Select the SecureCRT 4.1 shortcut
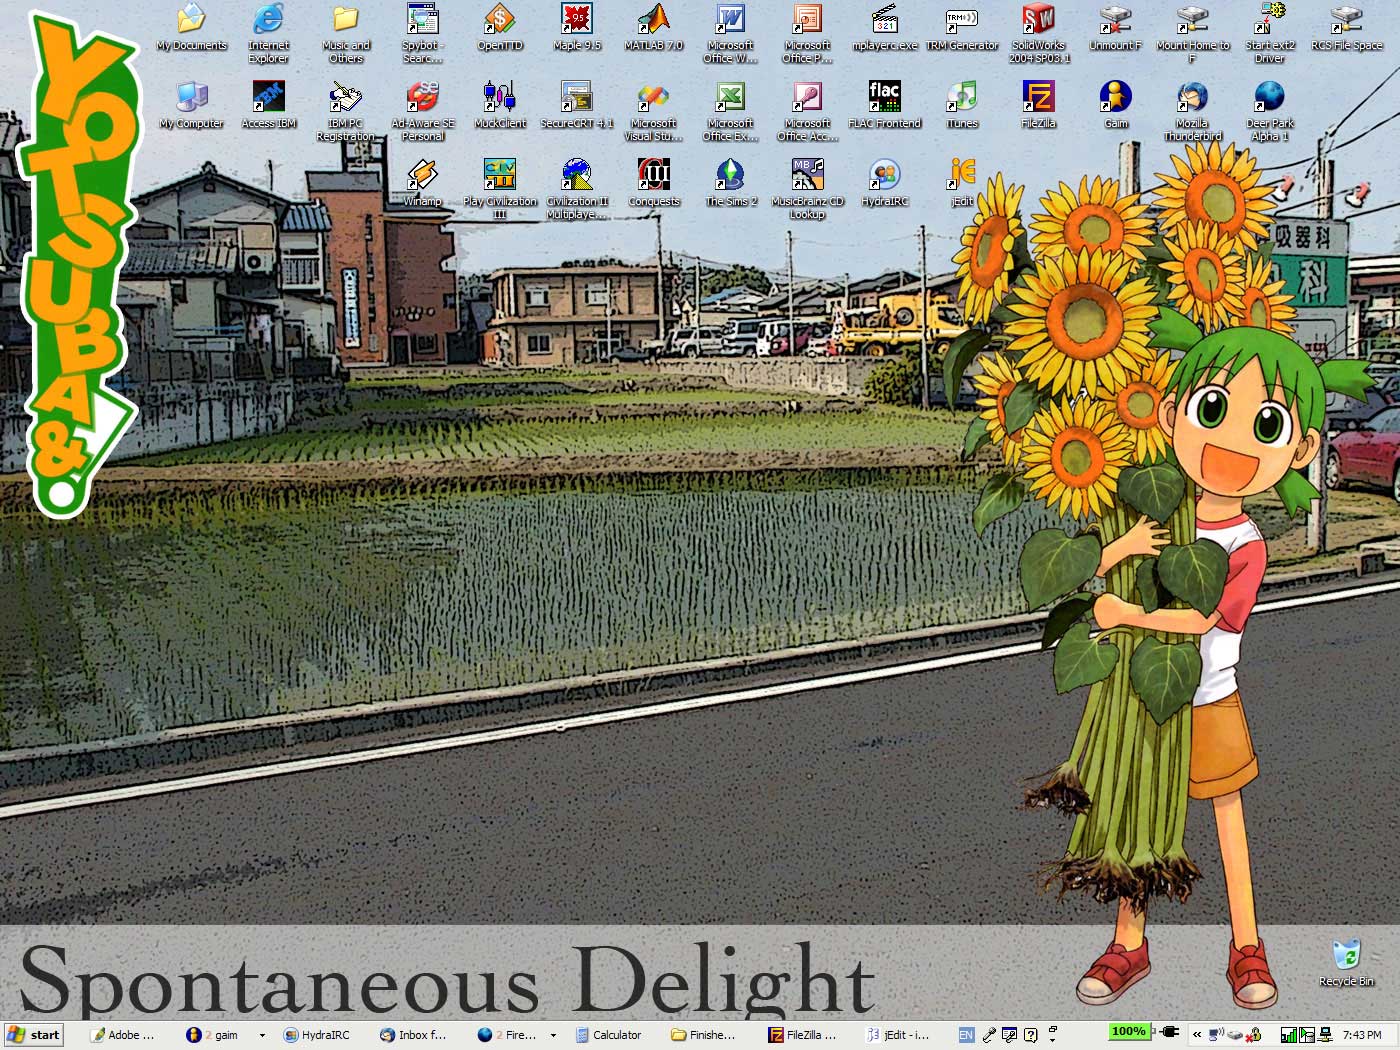Image resolution: width=1400 pixels, height=1050 pixels. point(577,105)
